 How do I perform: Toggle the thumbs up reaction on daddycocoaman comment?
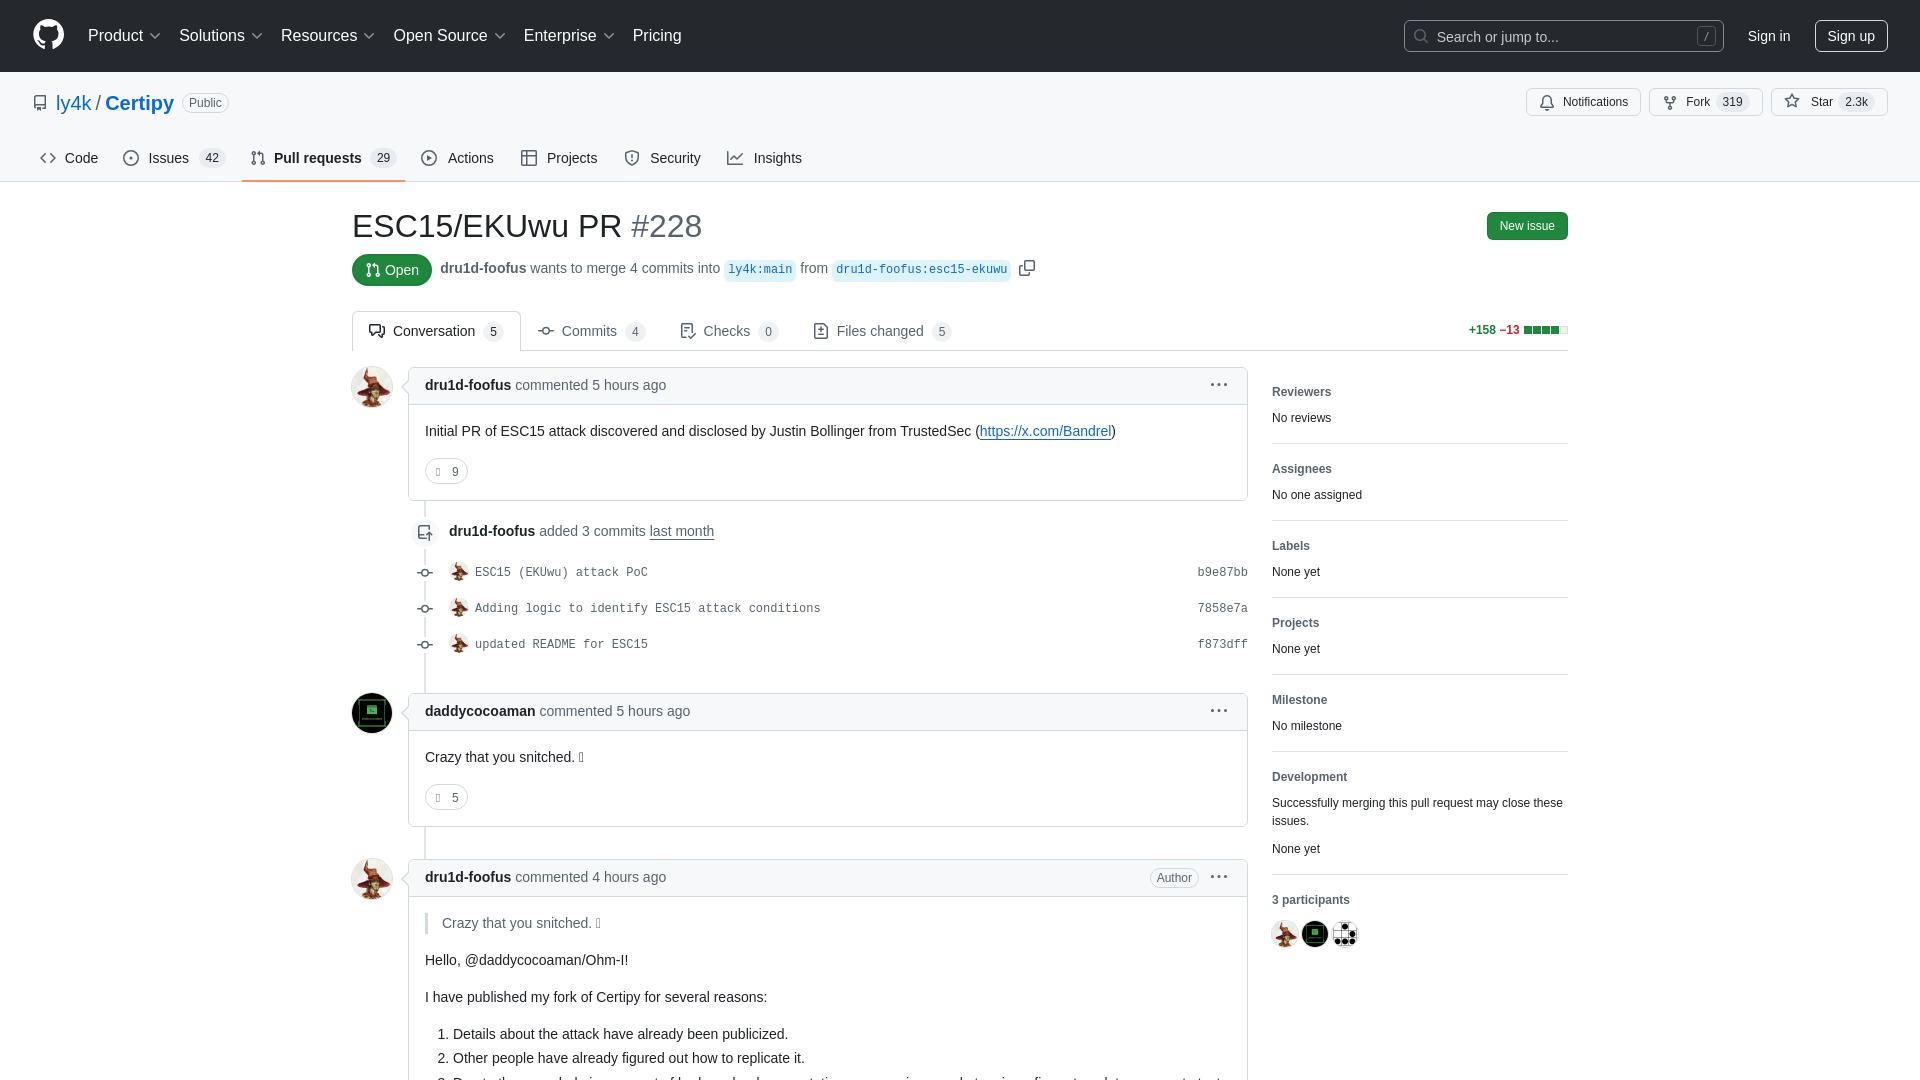[446, 796]
